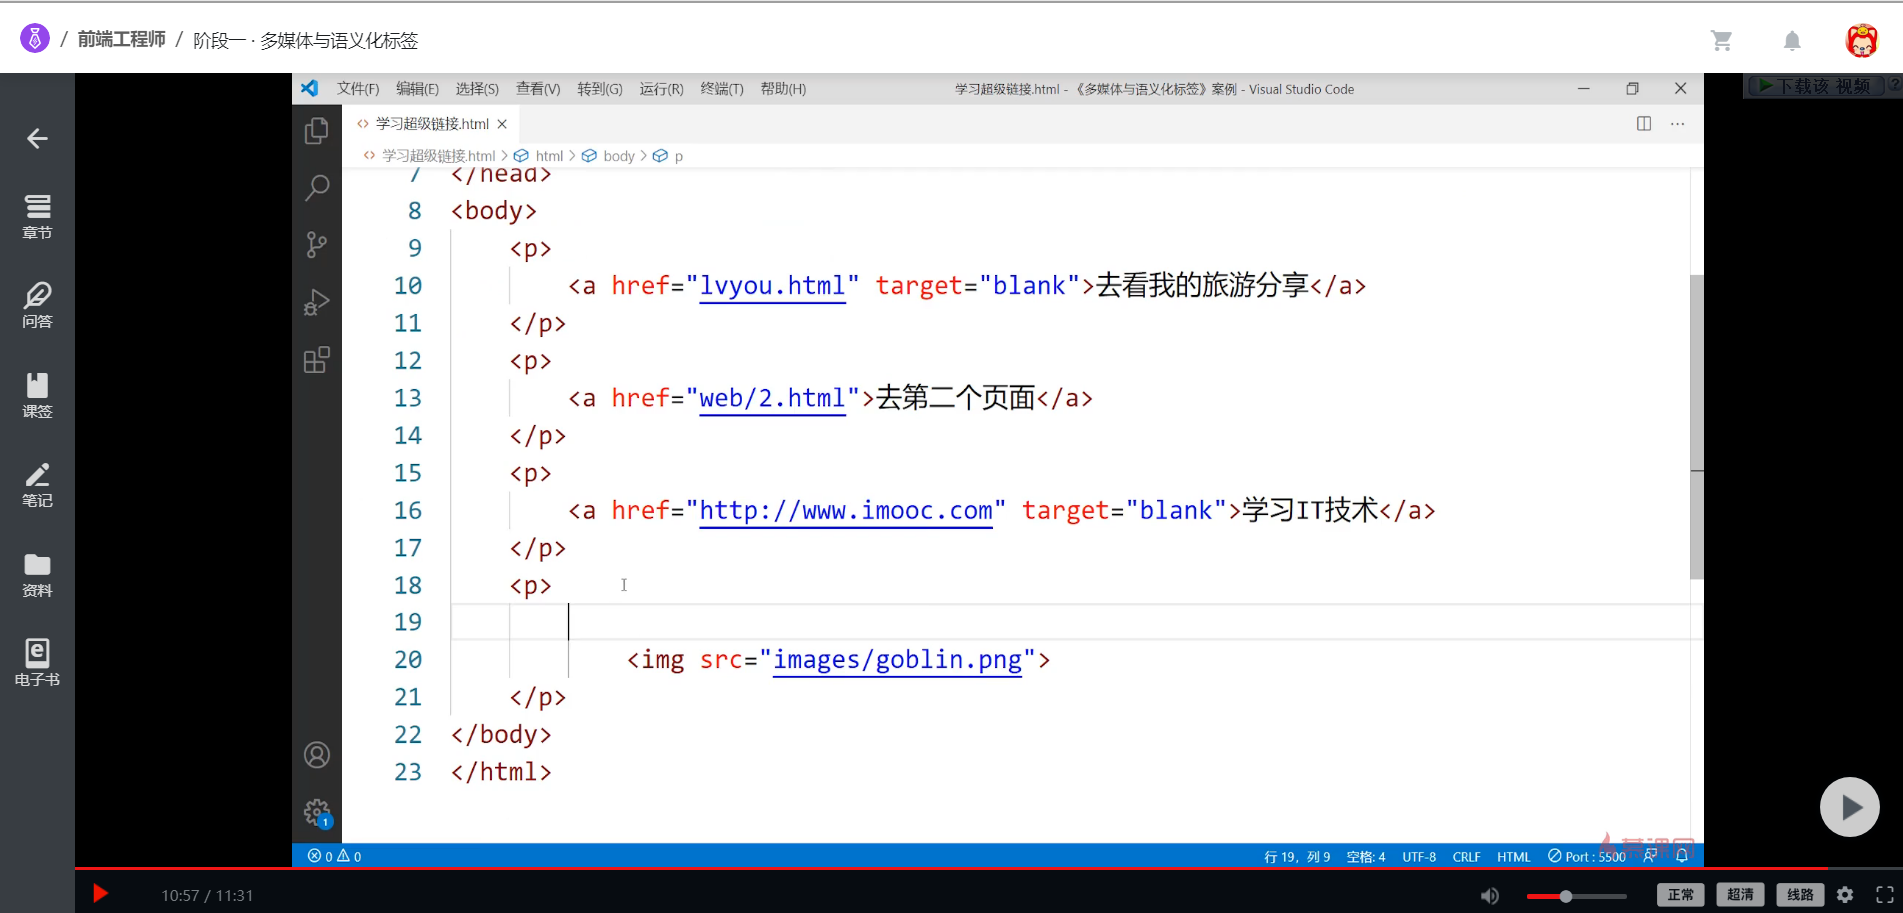1903x913 pixels.
Task: Open the 查看(V) menu
Action: [x=538, y=89]
